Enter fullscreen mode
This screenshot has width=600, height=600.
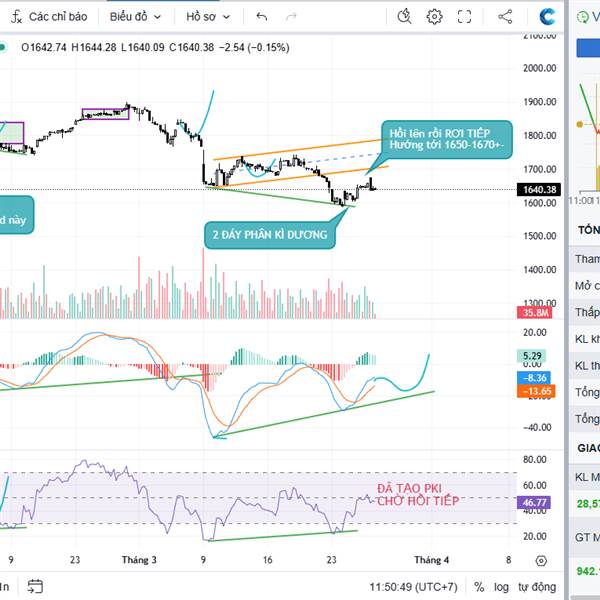tap(464, 17)
